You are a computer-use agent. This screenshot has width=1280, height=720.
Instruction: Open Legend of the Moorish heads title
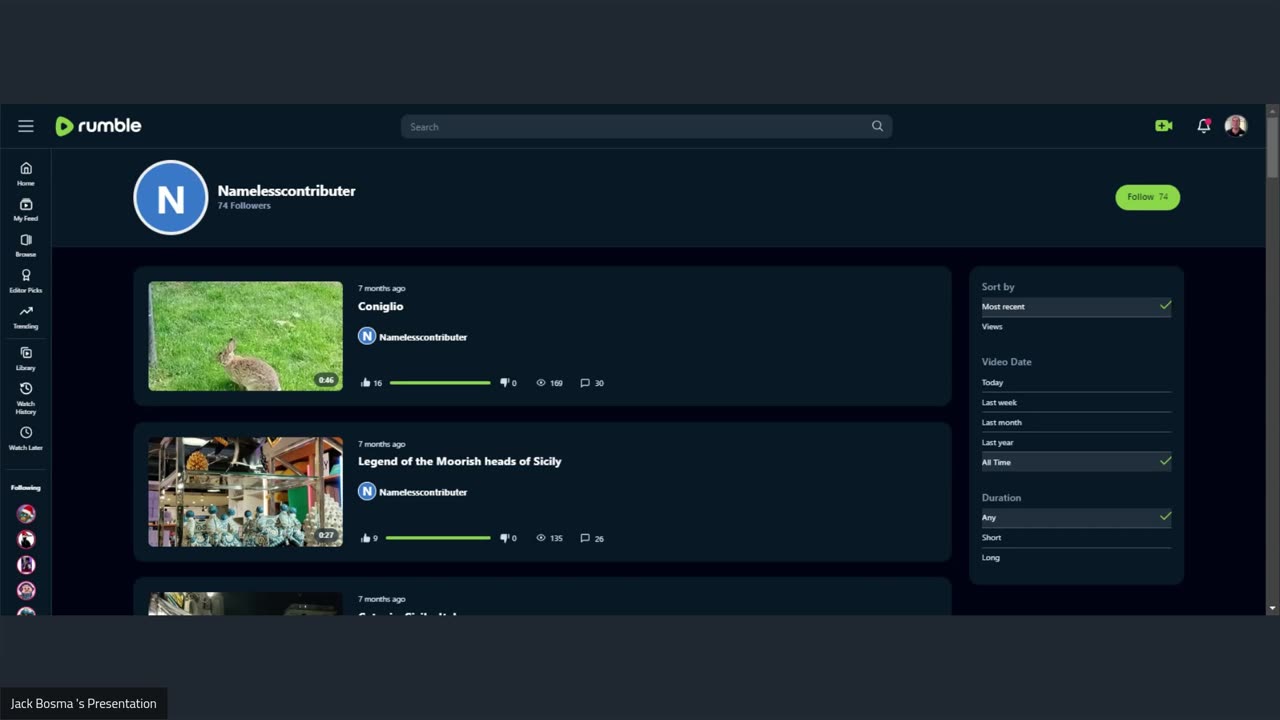[460, 461]
